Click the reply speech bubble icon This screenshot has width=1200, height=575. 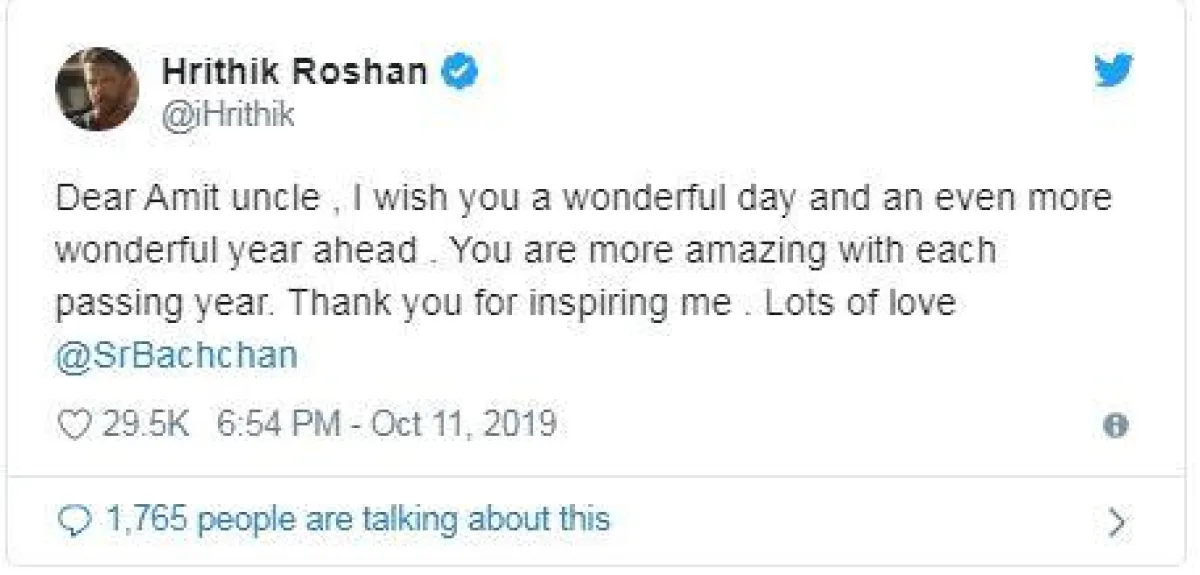click(x=75, y=519)
